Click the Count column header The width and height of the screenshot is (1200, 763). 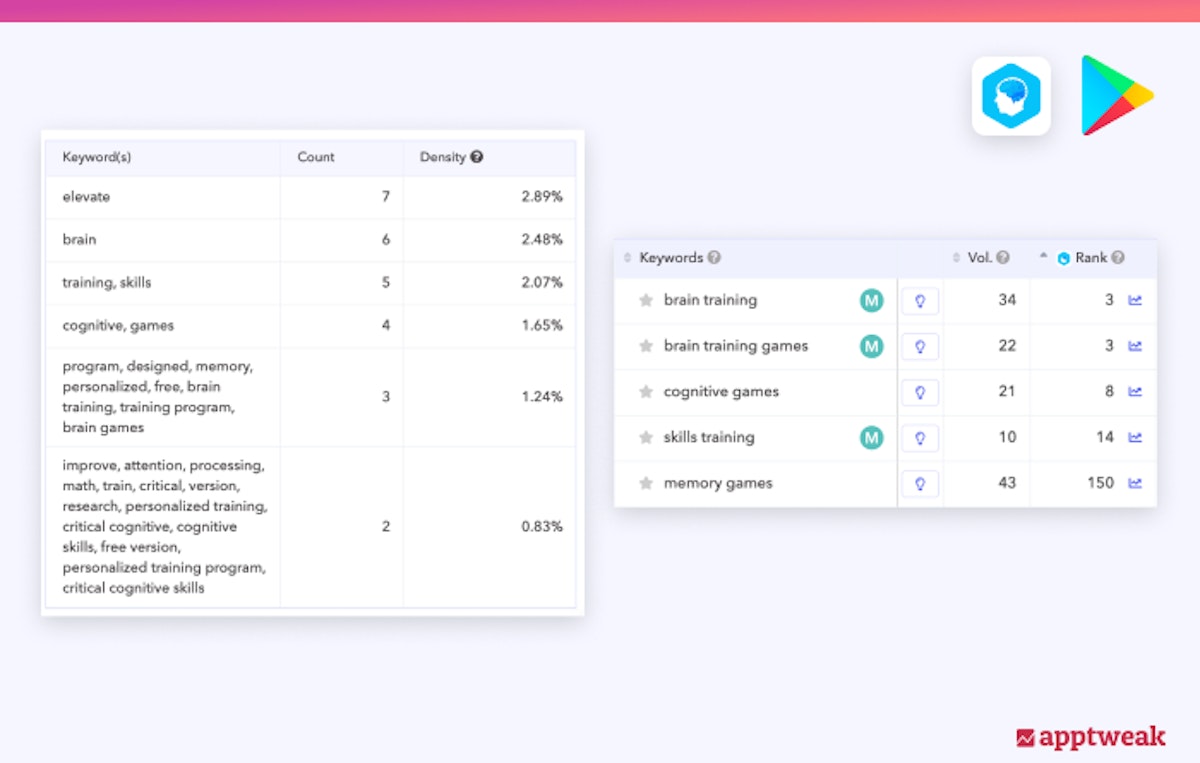pos(316,157)
